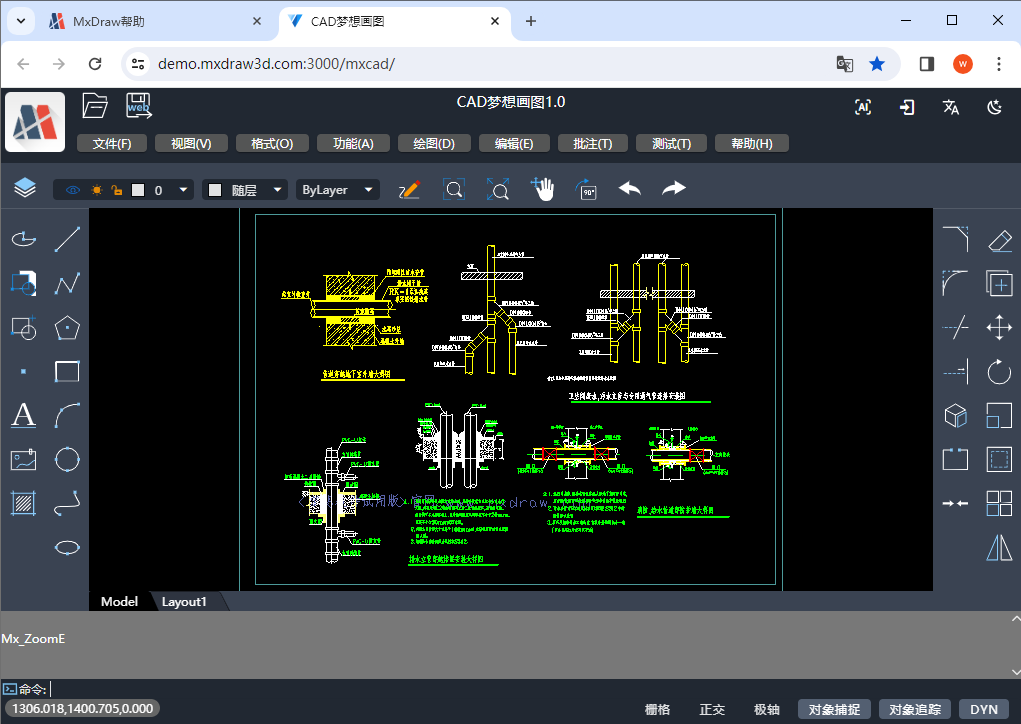Select the Rectangle drawing tool
The width and height of the screenshot is (1021, 724).
point(66,371)
